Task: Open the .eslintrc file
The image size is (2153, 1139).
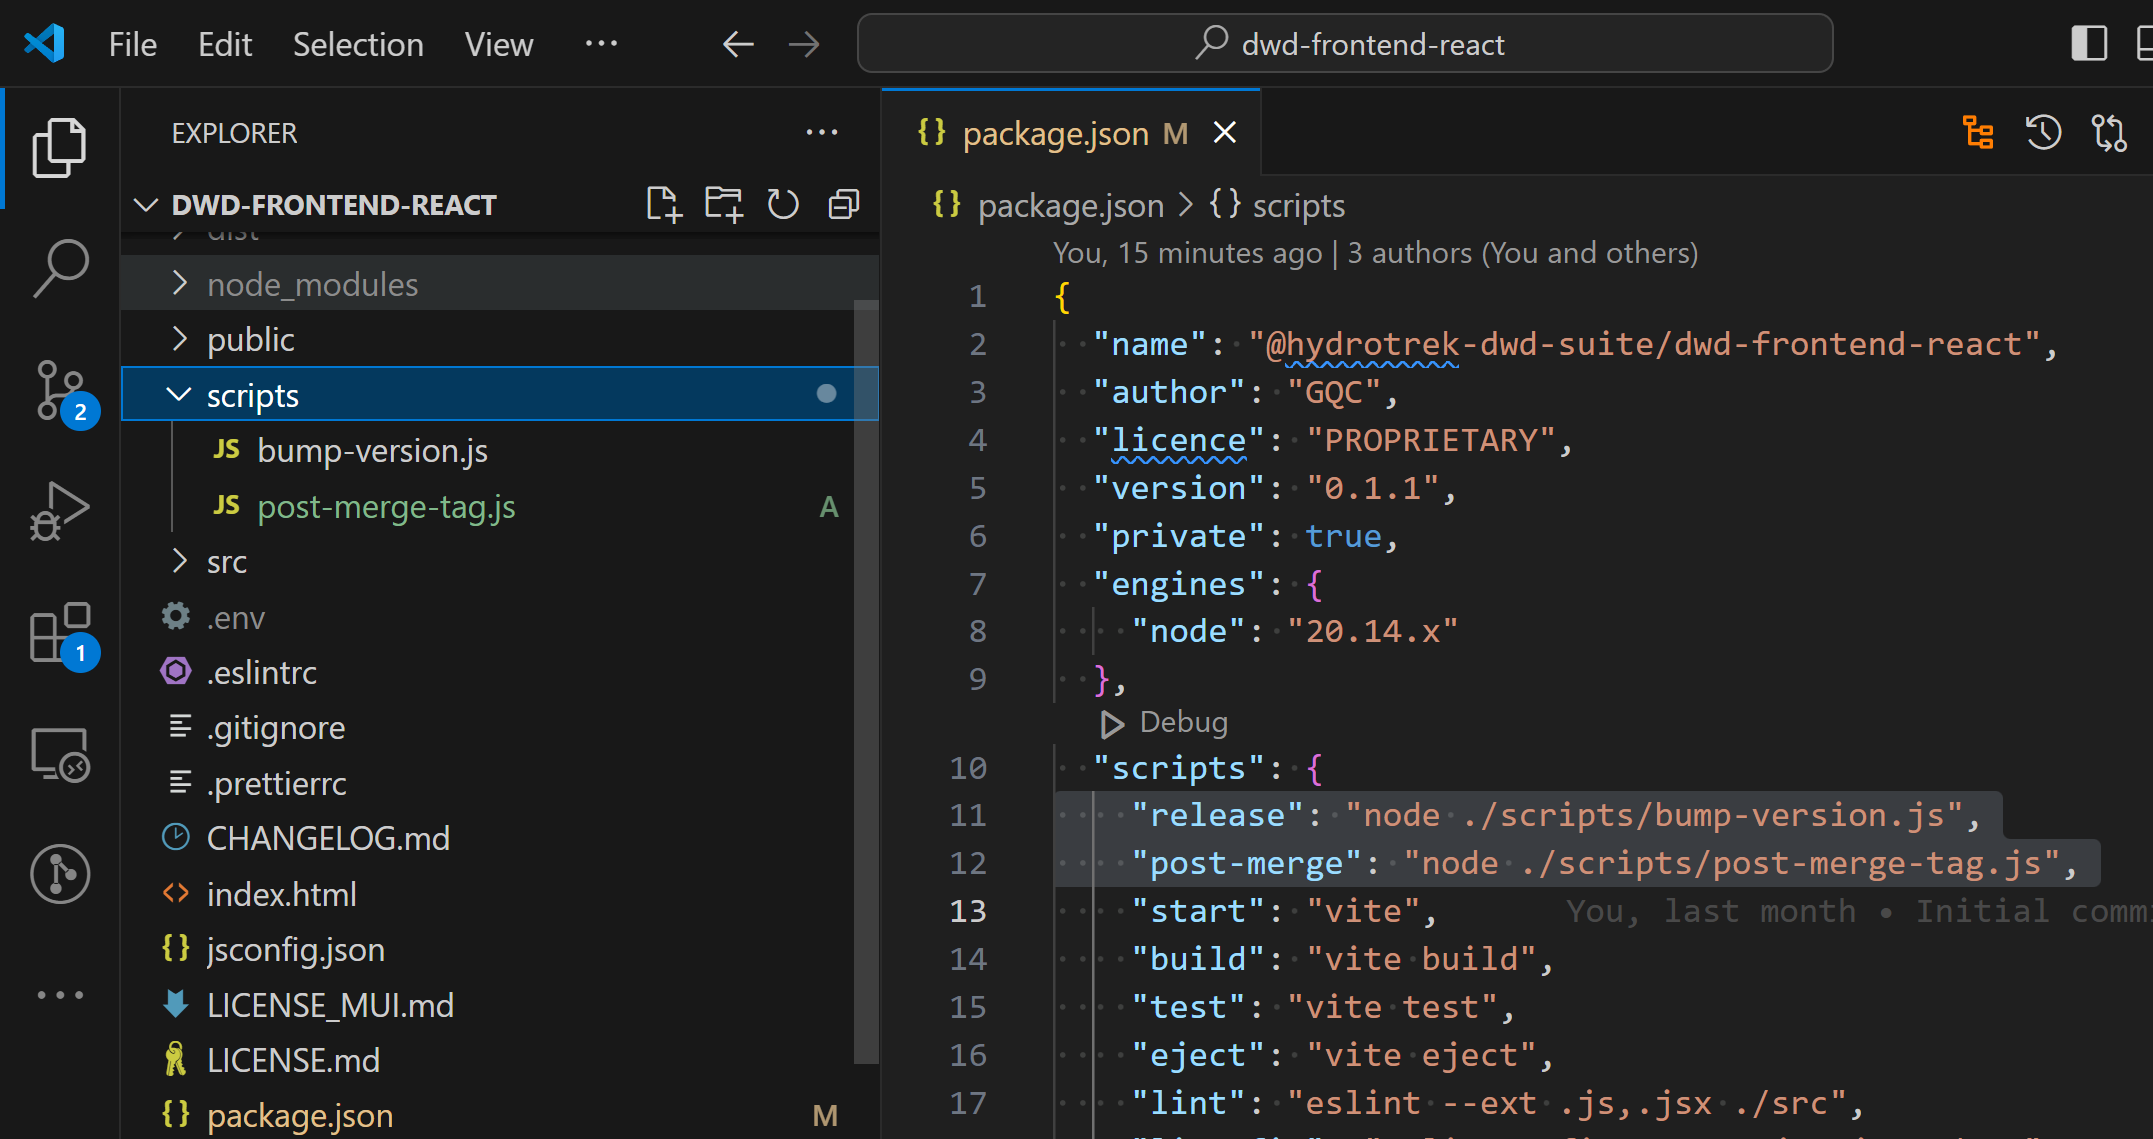Action: [x=499, y=672]
